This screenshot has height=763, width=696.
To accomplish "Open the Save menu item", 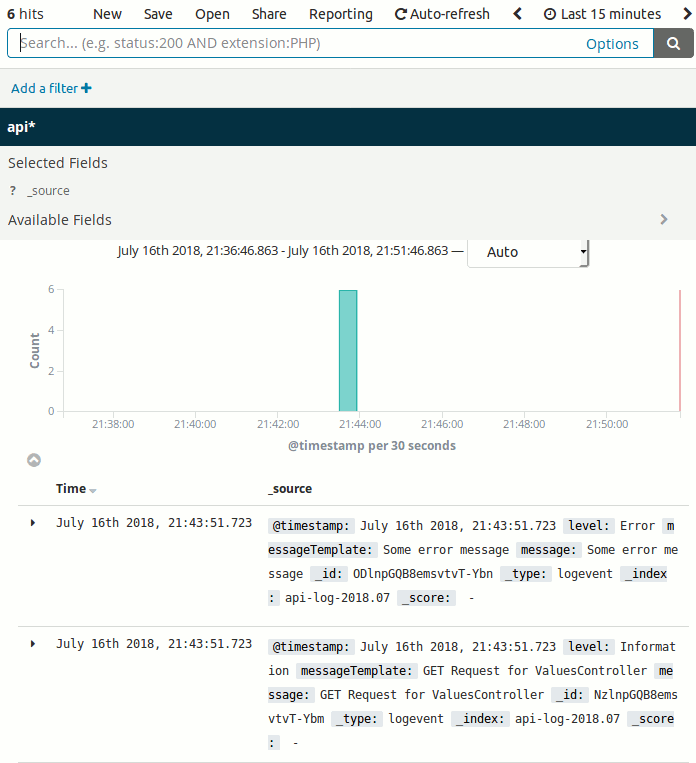I will coord(158,14).
